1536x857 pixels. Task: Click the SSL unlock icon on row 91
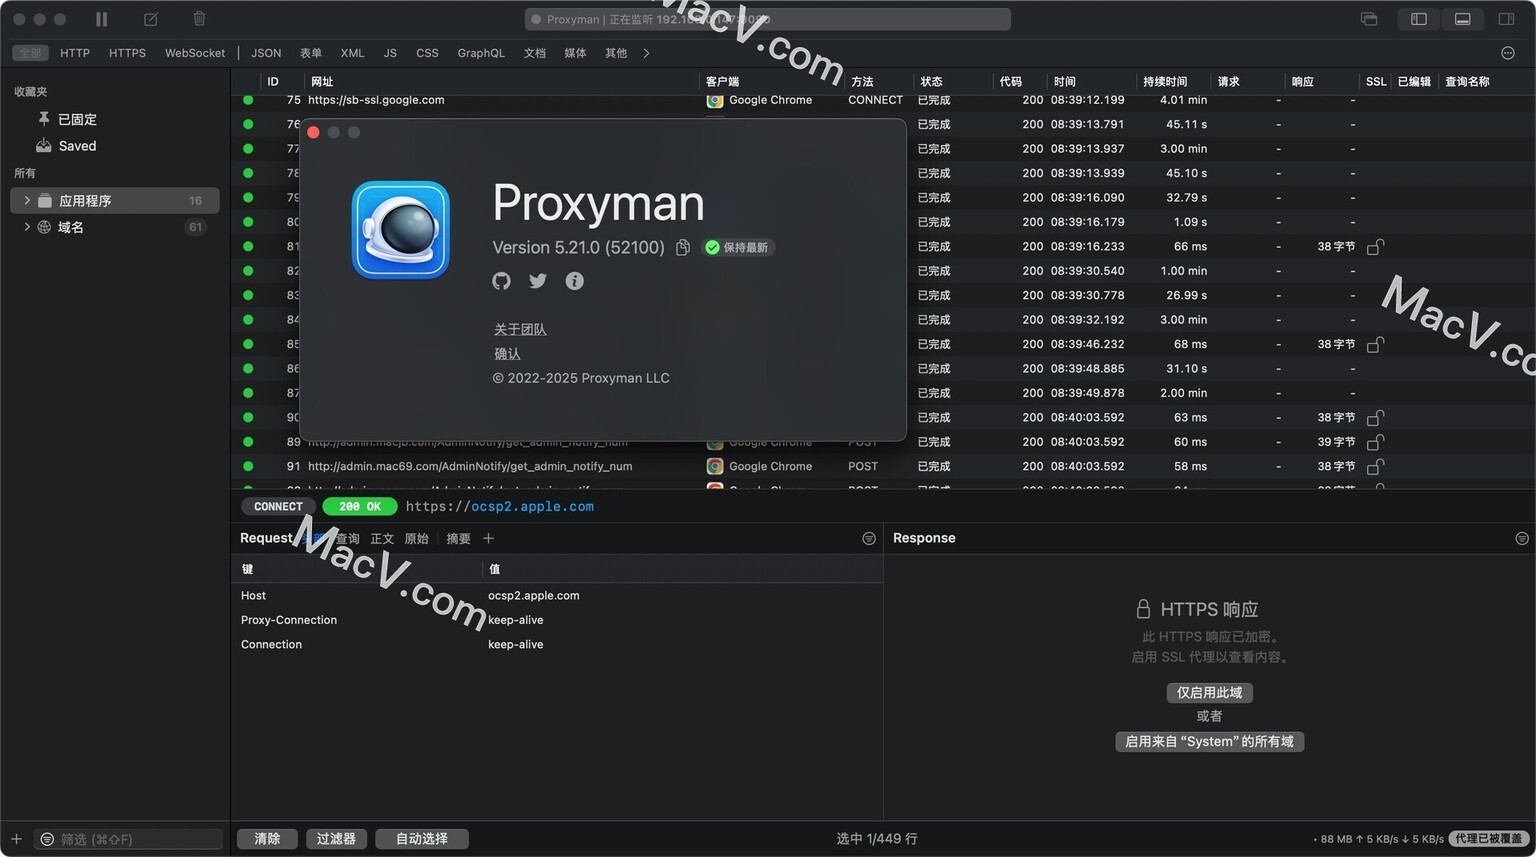(x=1375, y=466)
